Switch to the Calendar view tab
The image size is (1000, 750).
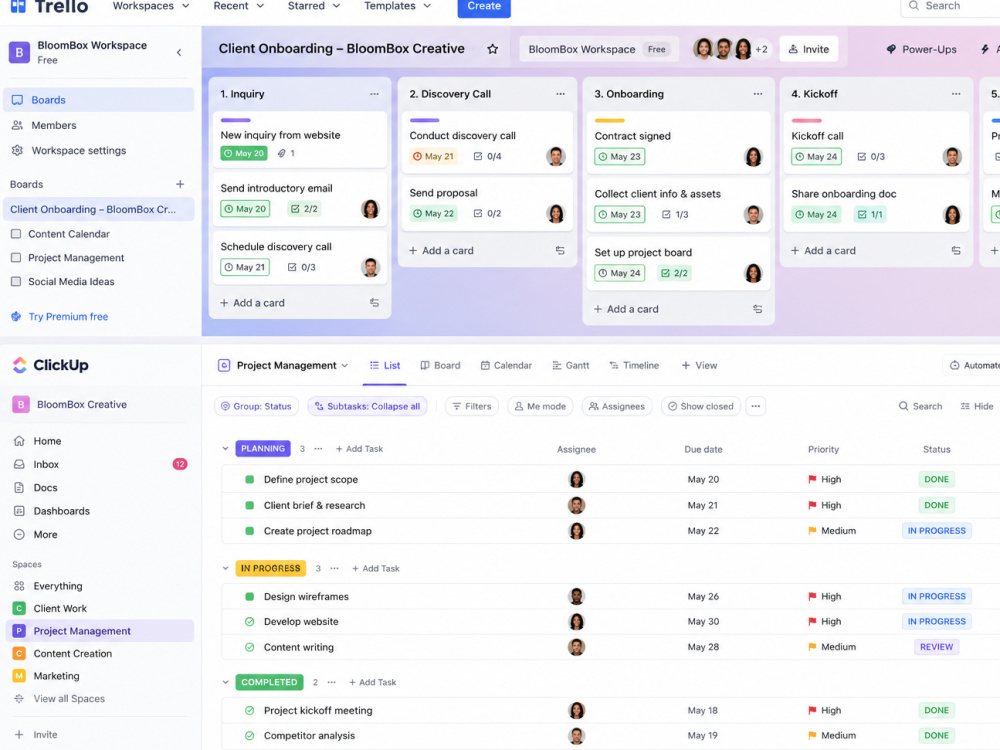[x=506, y=365]
